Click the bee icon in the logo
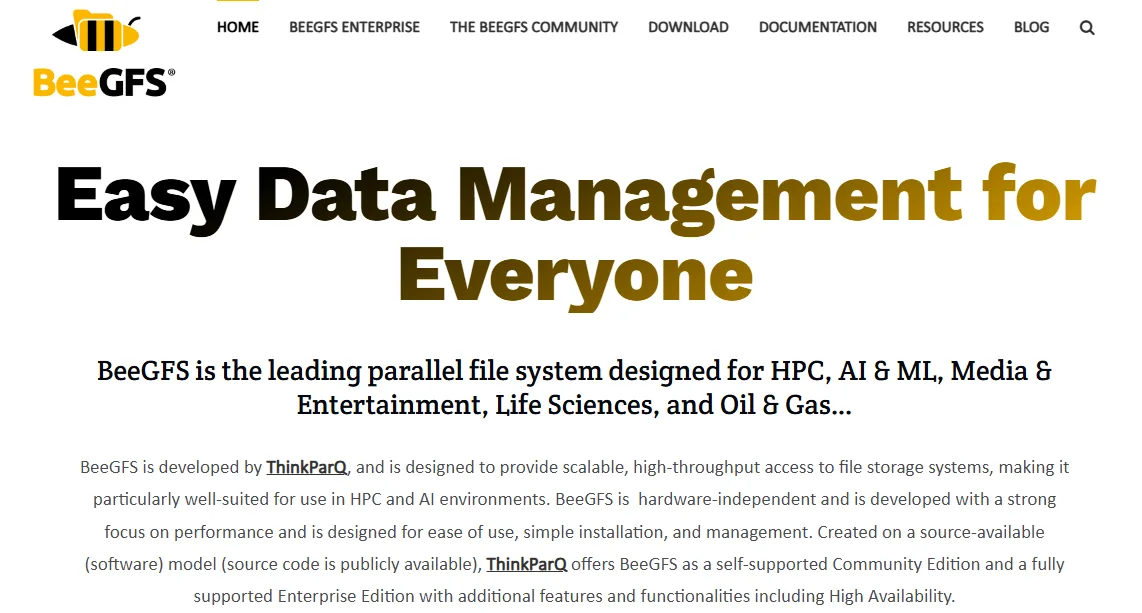This screenshot has width=1142, height=613. [x=95, y=33]
